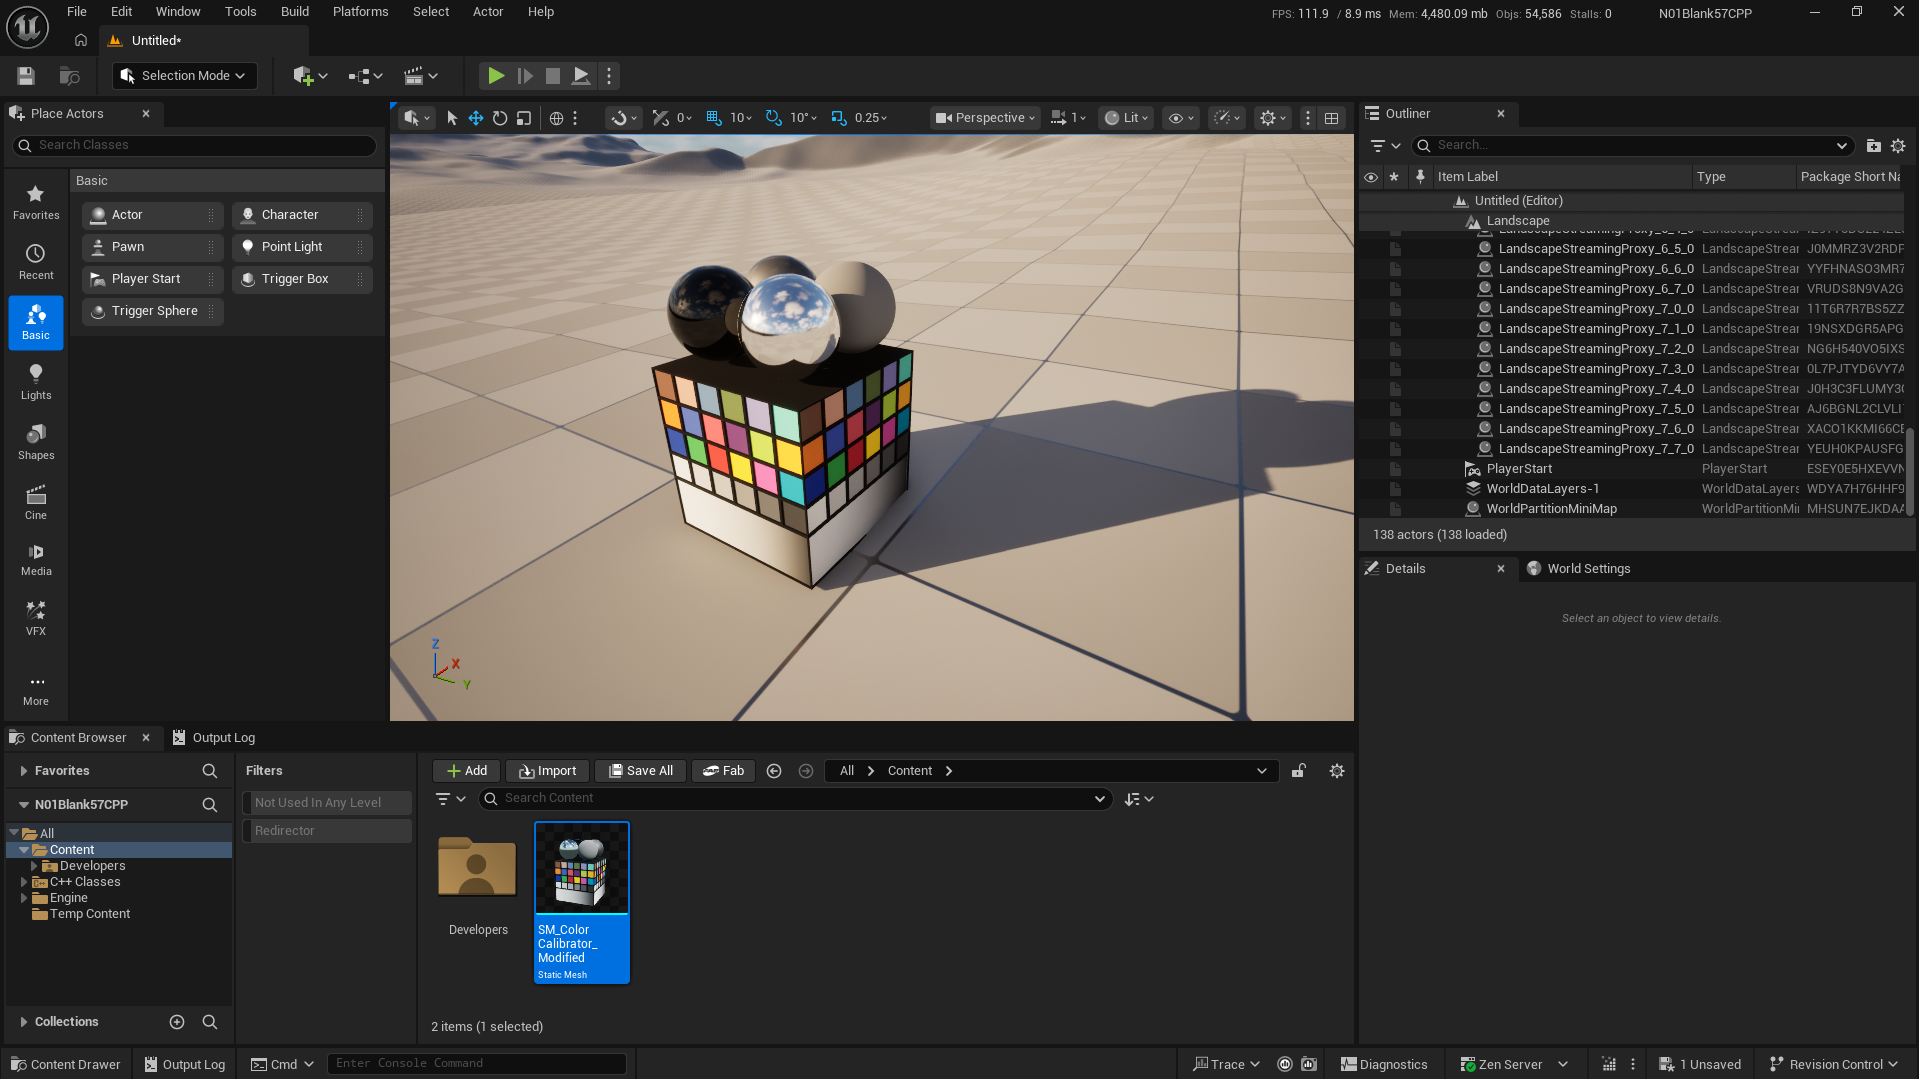Open the VFX category in Place Actors
Image resolution: width=1919 pixels, height=1079 pixels.
[36, 619]
